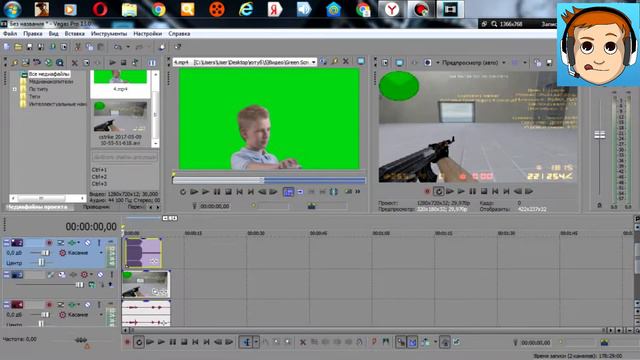Open the Вид menu
640x360 pixels.
[54, 33]
